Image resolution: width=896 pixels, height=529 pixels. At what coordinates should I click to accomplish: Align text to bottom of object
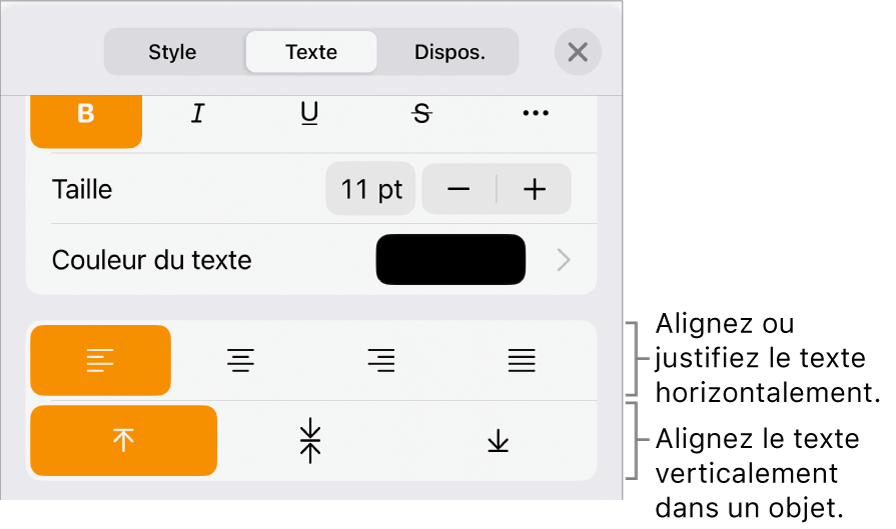tap(498, 440)
